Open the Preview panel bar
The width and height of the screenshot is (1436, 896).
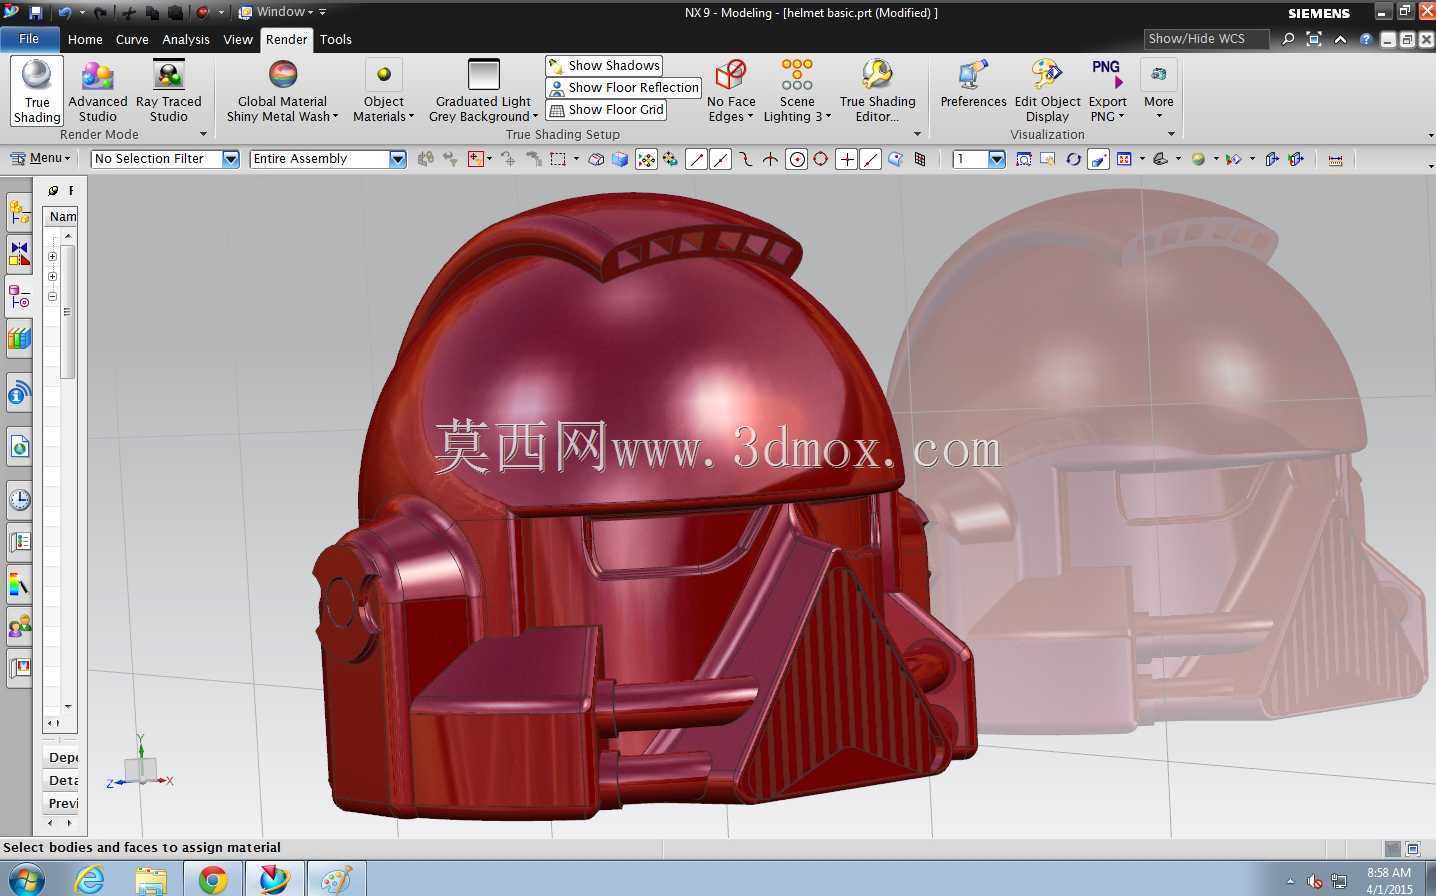pyautogui.click(x=61, y=803)
